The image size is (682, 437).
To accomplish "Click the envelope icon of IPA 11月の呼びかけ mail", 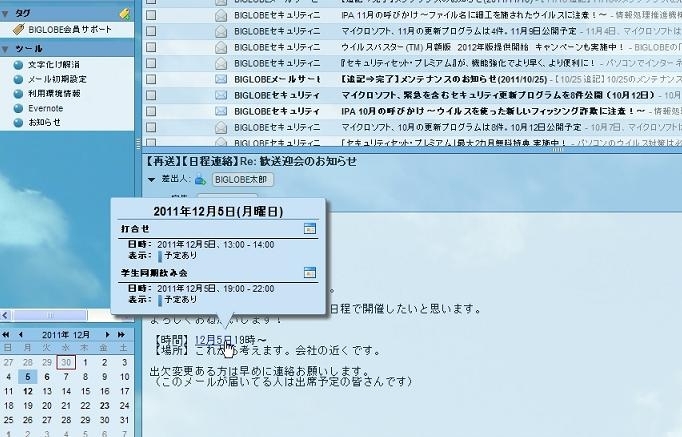I will (221, 15).
